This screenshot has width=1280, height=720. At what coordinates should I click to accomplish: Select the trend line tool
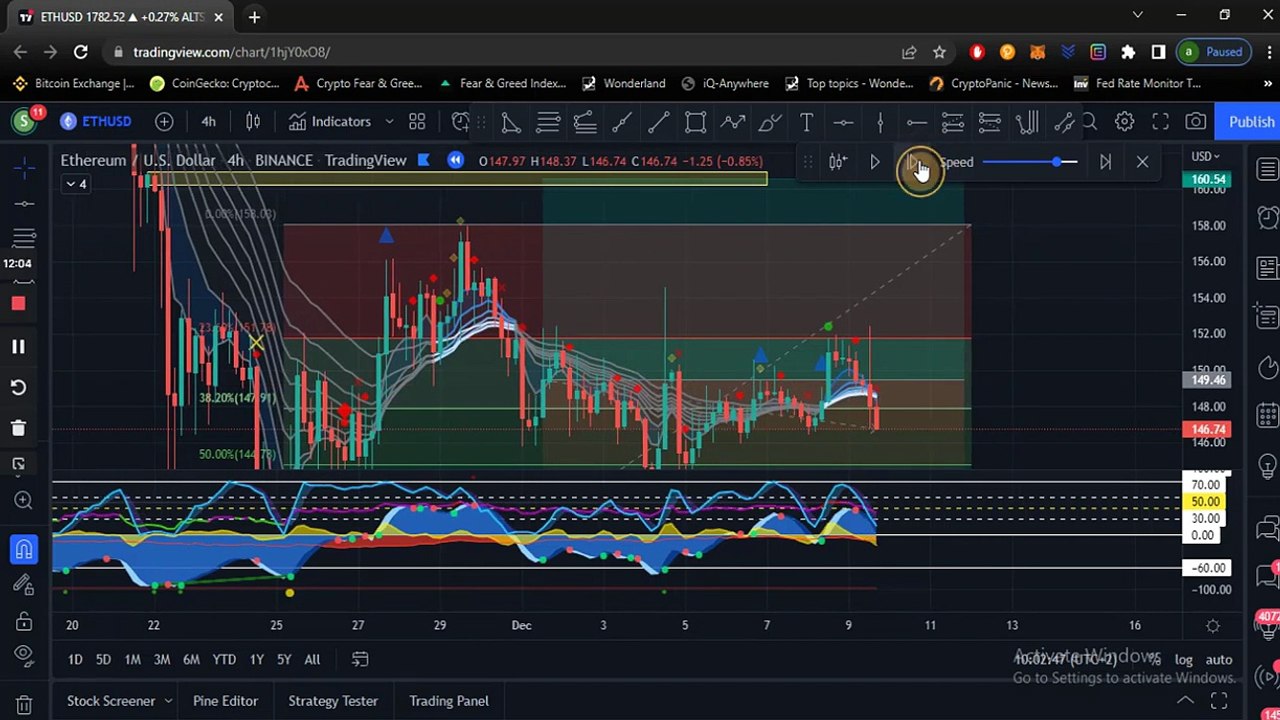(x=622, y=122)
